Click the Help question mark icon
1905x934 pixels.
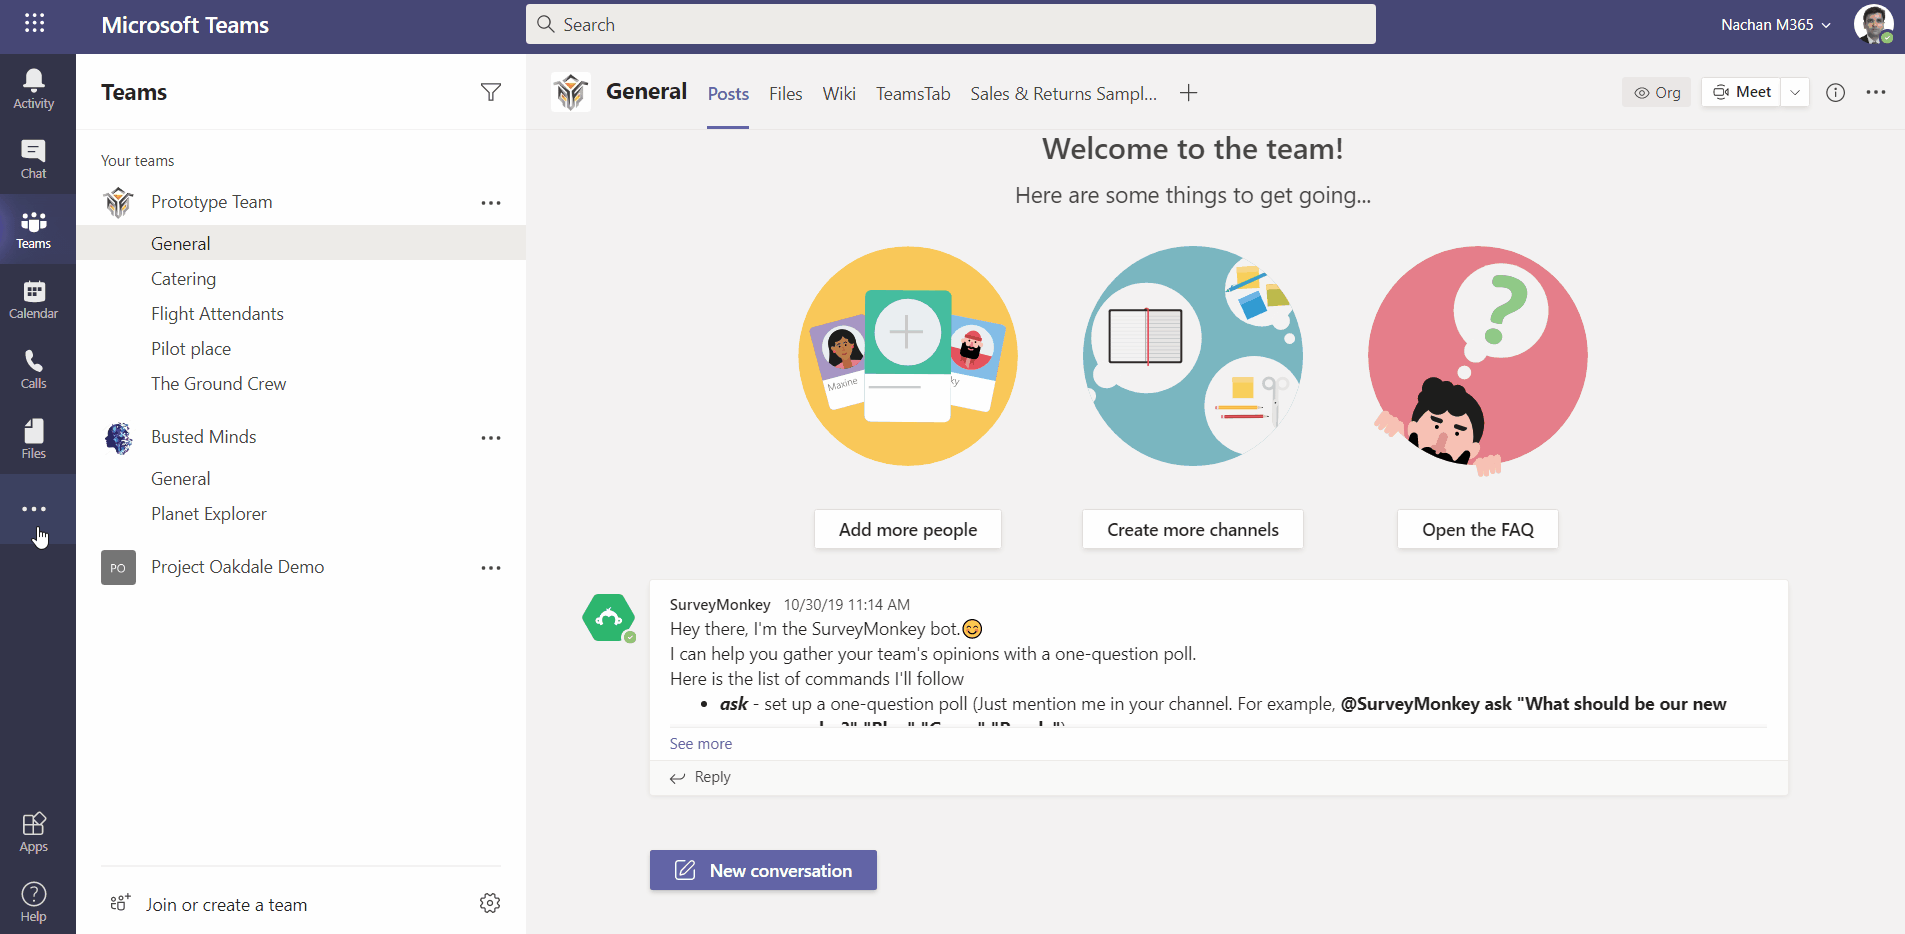(34, 901)
